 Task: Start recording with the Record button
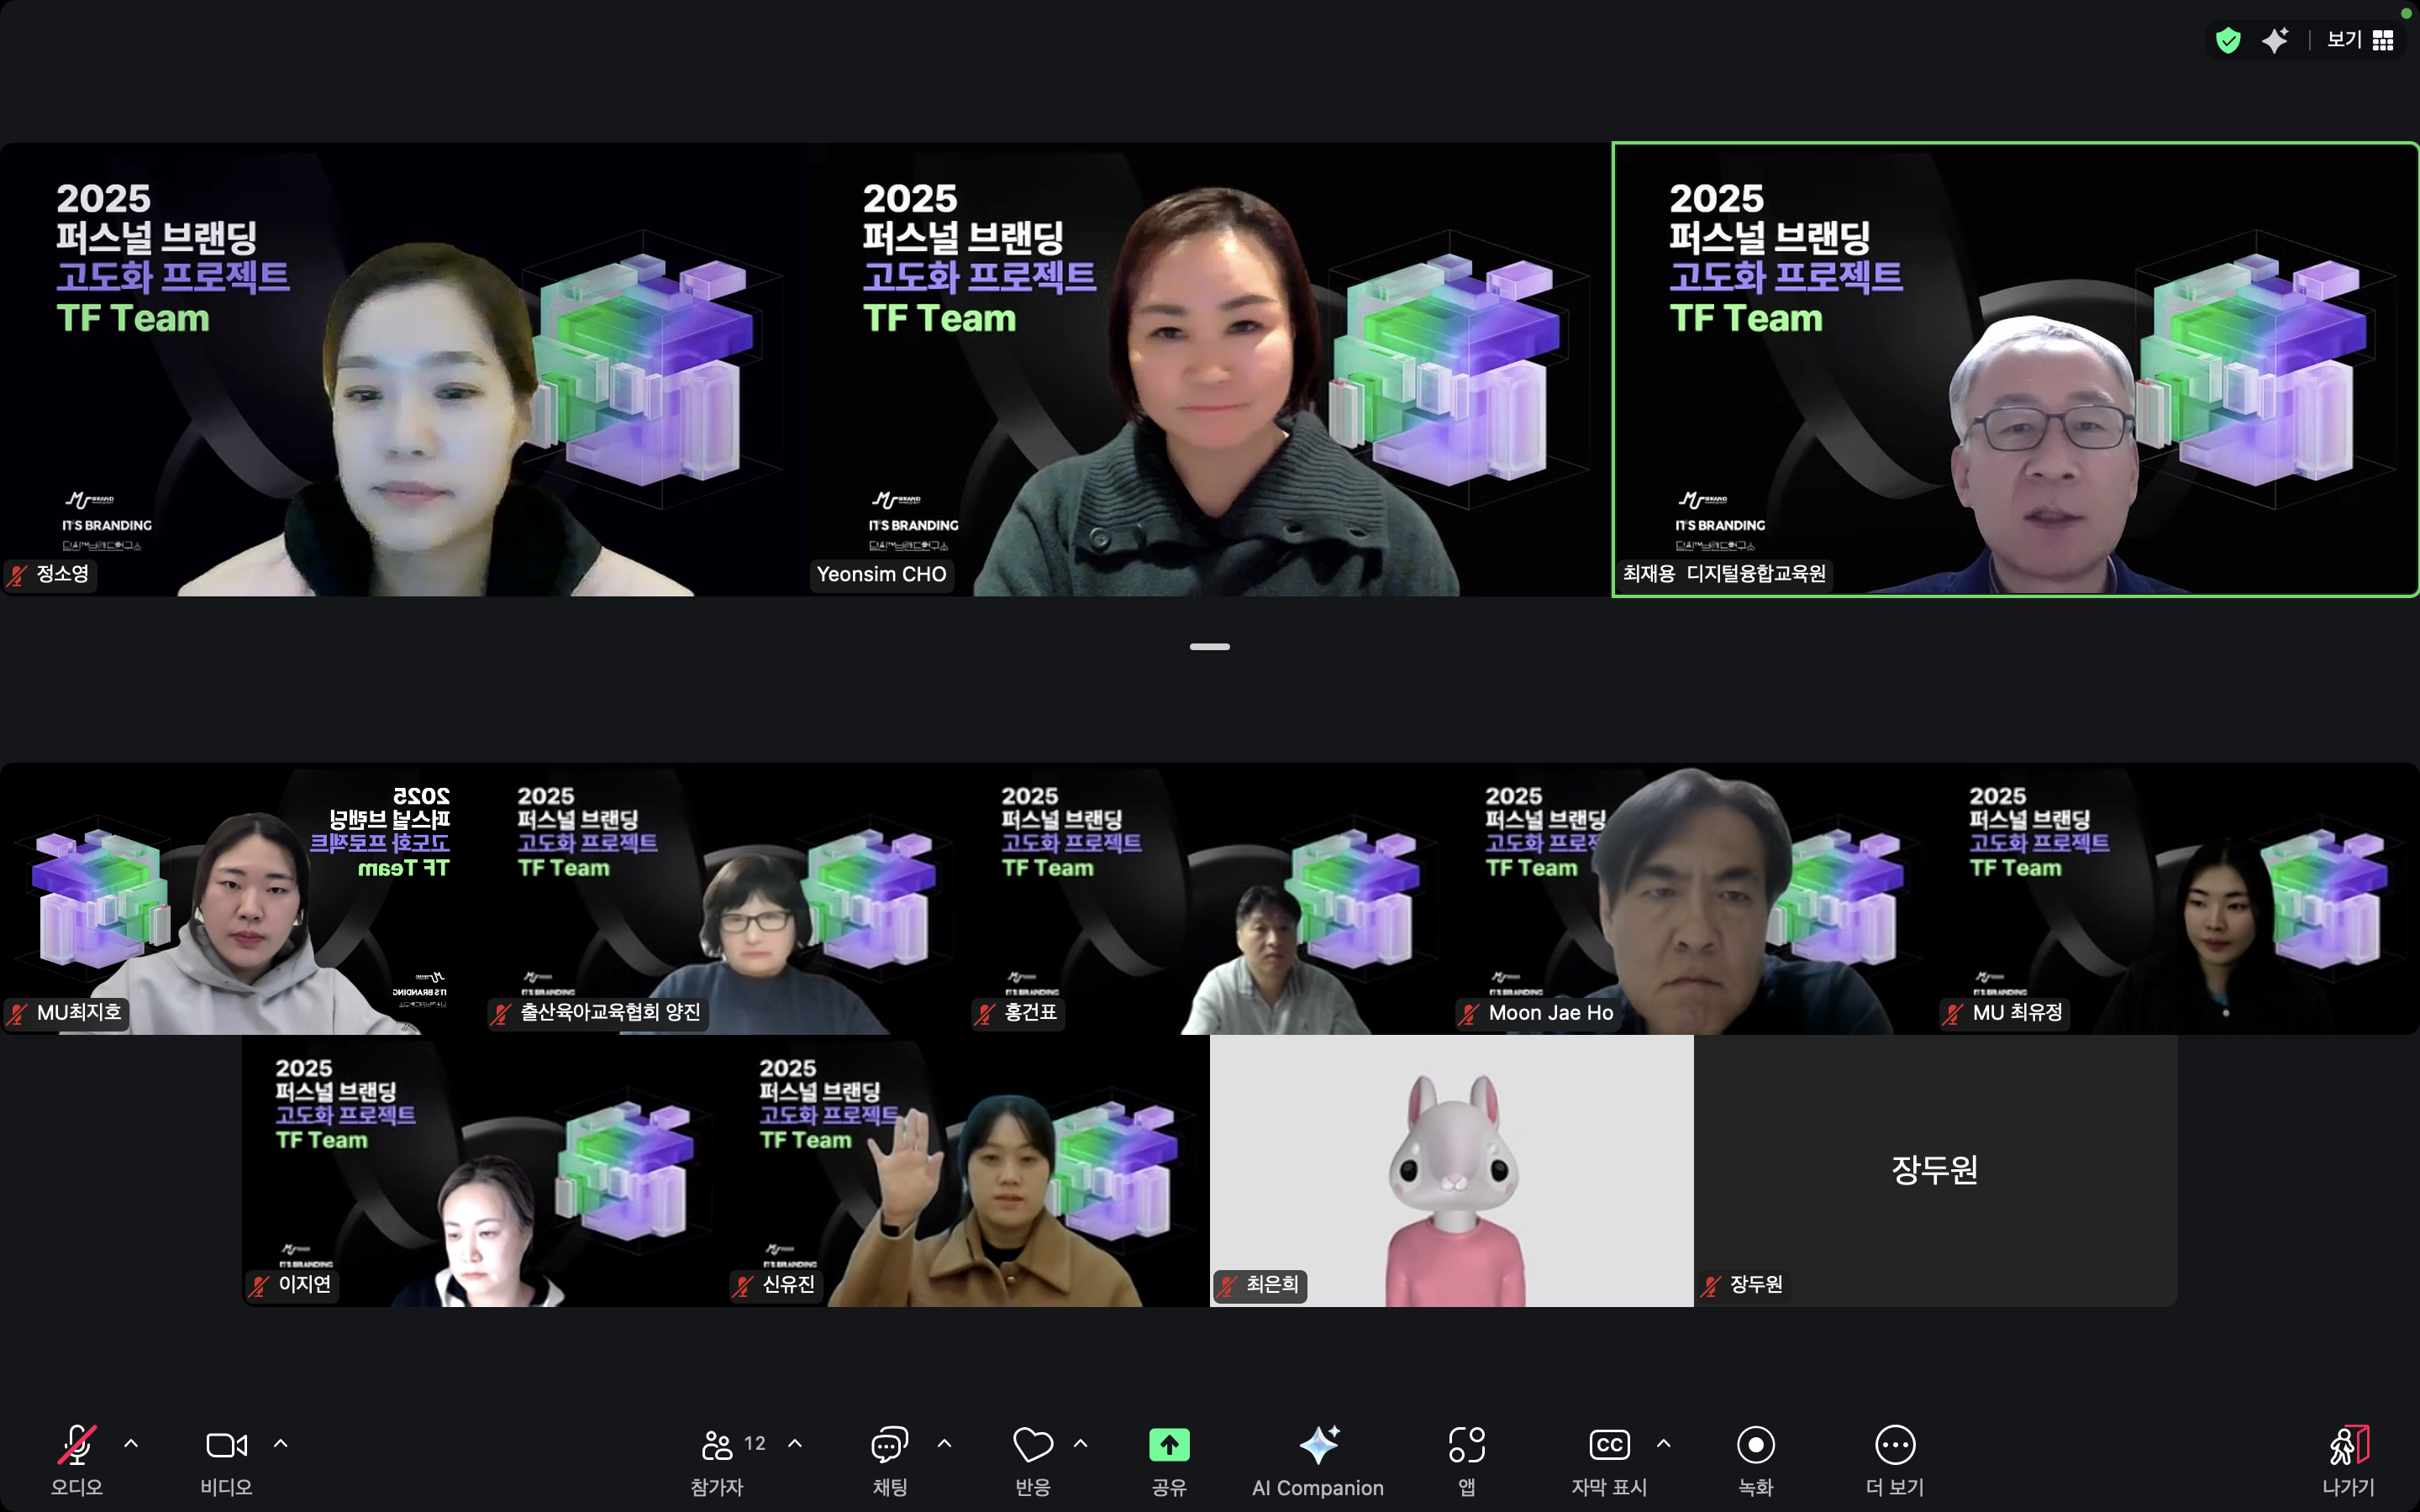[1755, 1445]
